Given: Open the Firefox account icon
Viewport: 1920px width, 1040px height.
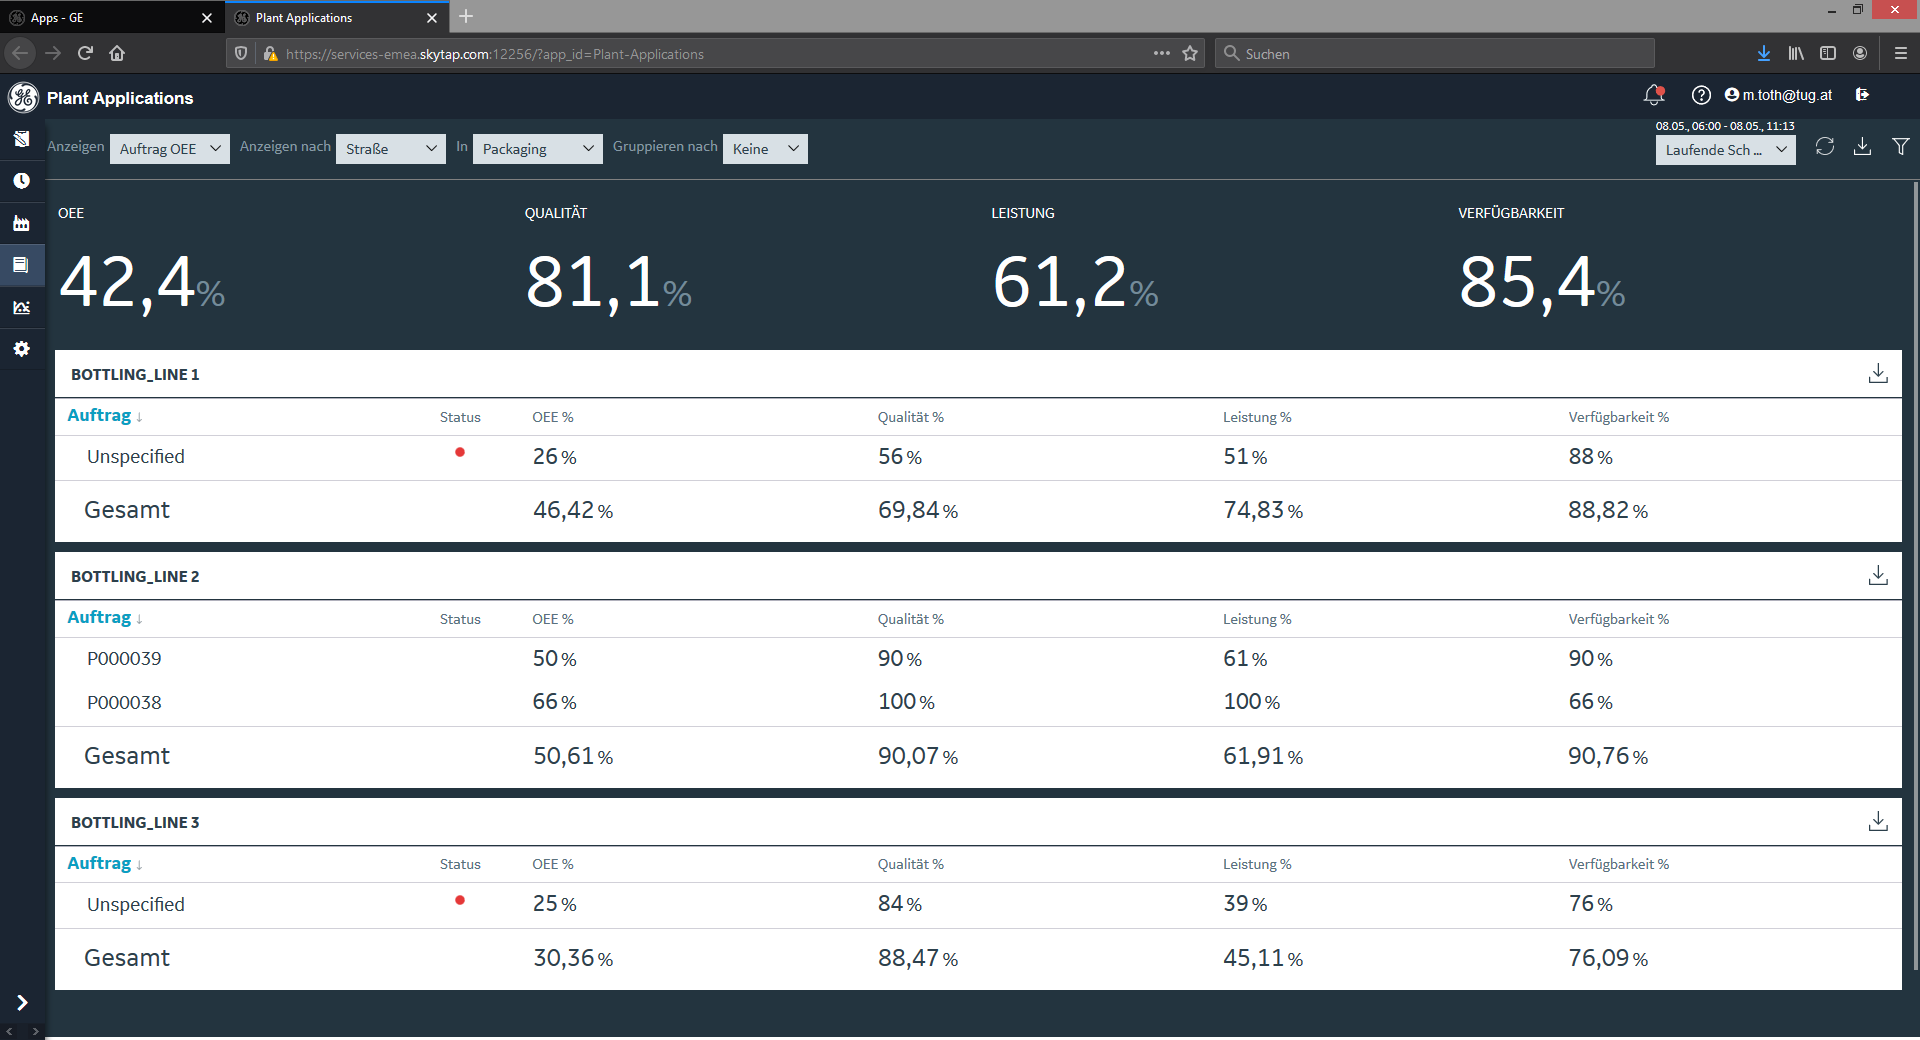Looking at the screenshot, I should pos(1860,53).
